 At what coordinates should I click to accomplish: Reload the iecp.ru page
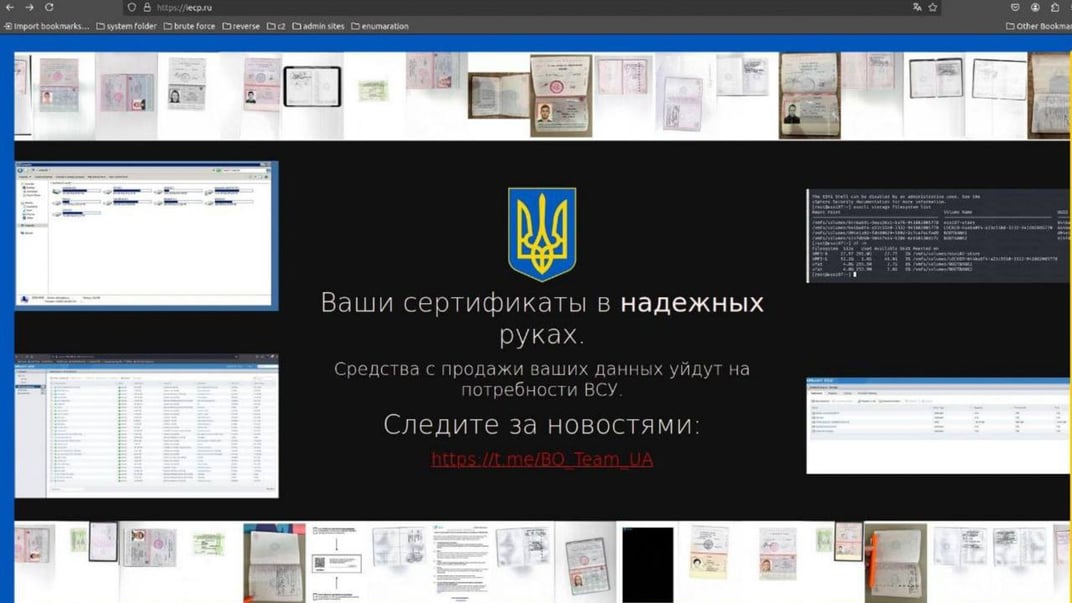tap(51, 7)
